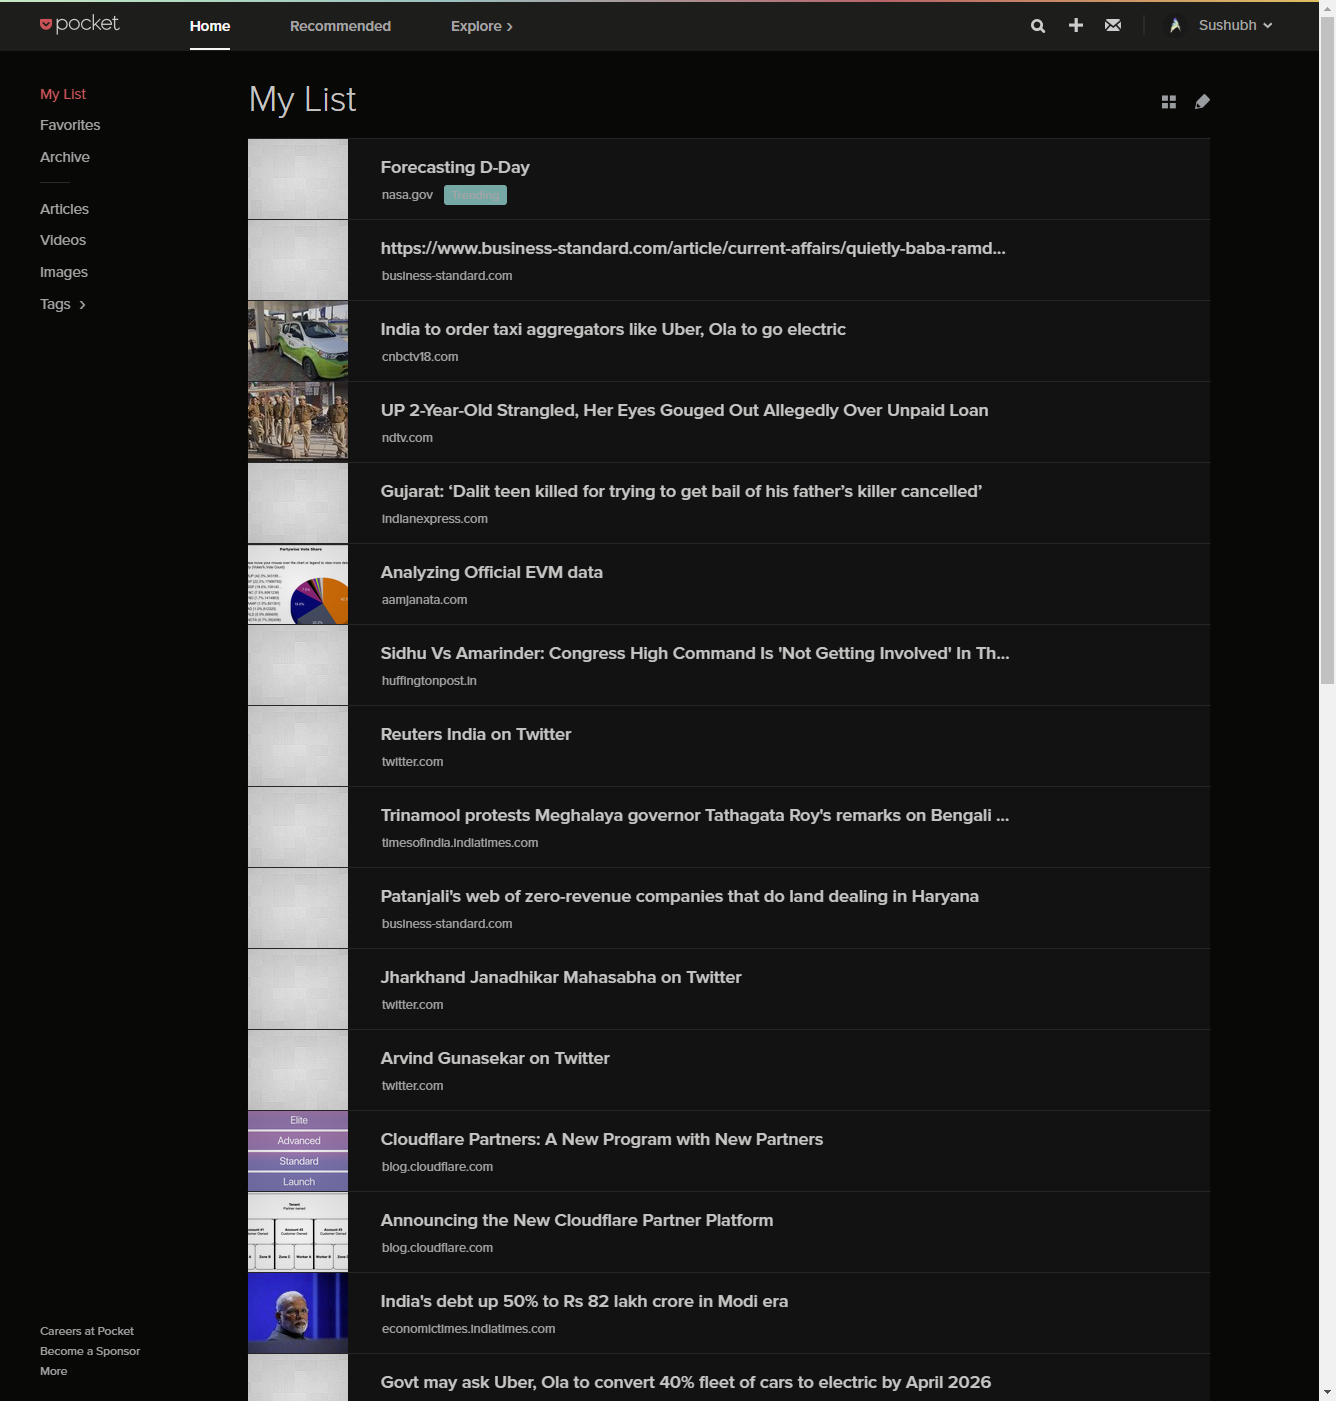1336x1401 pixels.
Task: Click the Elite Advanced Standard Launch thumbnail
Action: click(x=298, y=1151)
